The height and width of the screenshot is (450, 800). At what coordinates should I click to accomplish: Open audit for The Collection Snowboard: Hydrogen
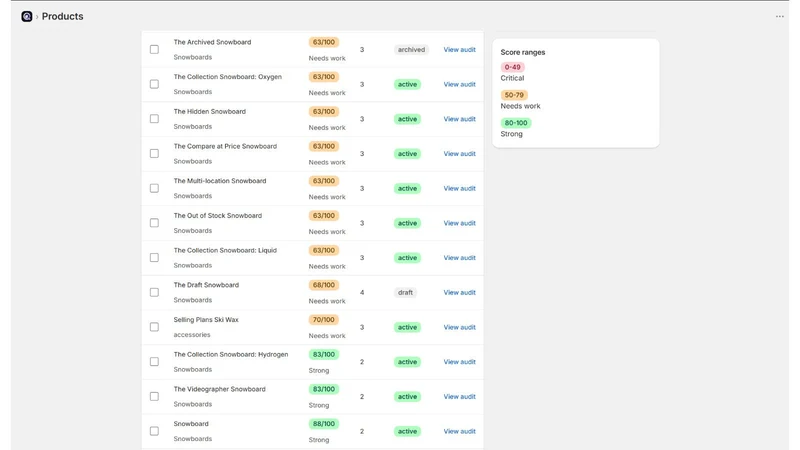tap(459, 362)
